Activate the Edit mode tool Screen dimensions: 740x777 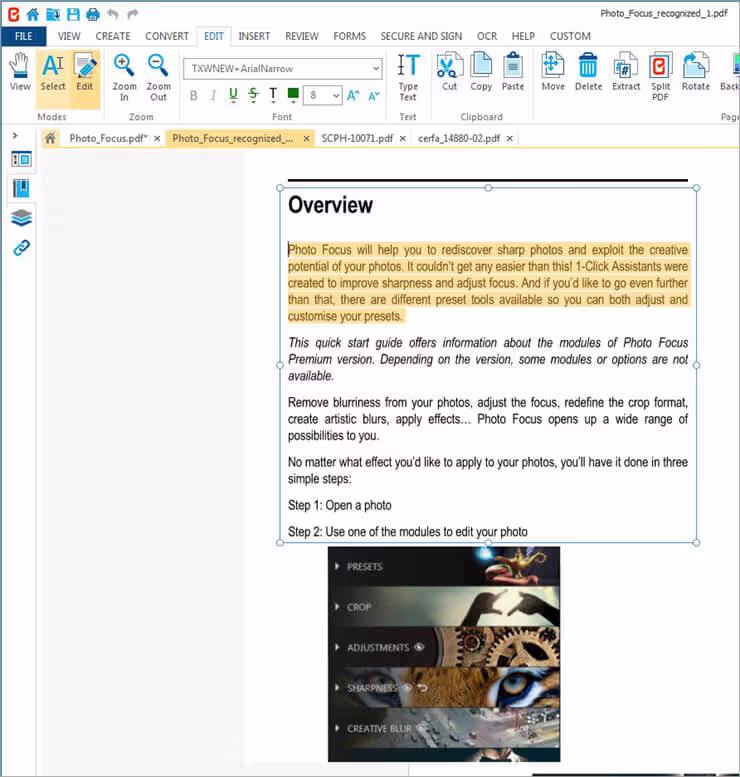pos(85,72)
